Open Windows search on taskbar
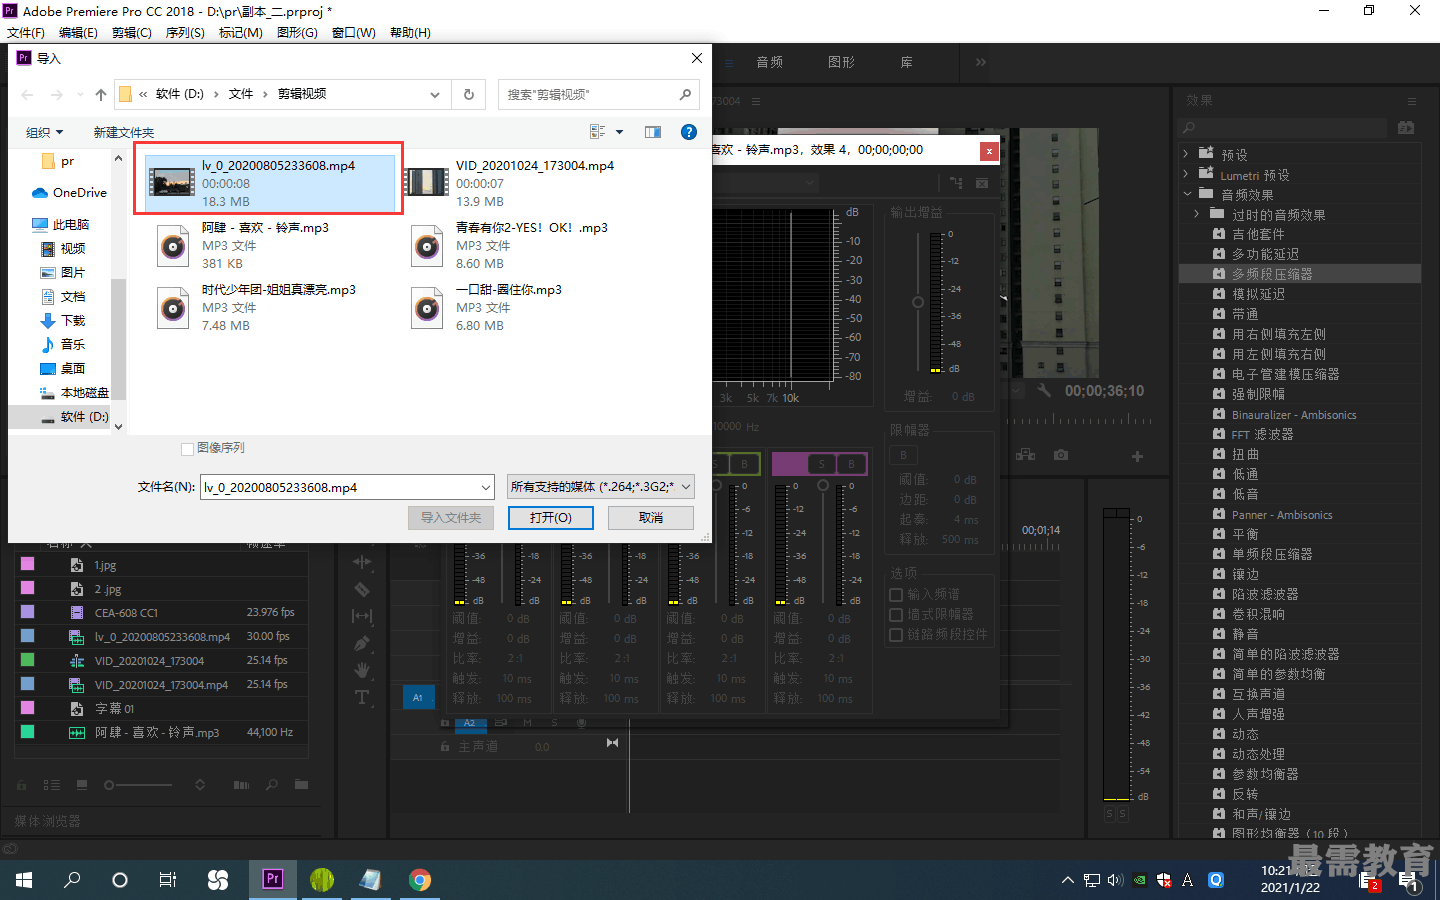 click(x=72, y=879)
